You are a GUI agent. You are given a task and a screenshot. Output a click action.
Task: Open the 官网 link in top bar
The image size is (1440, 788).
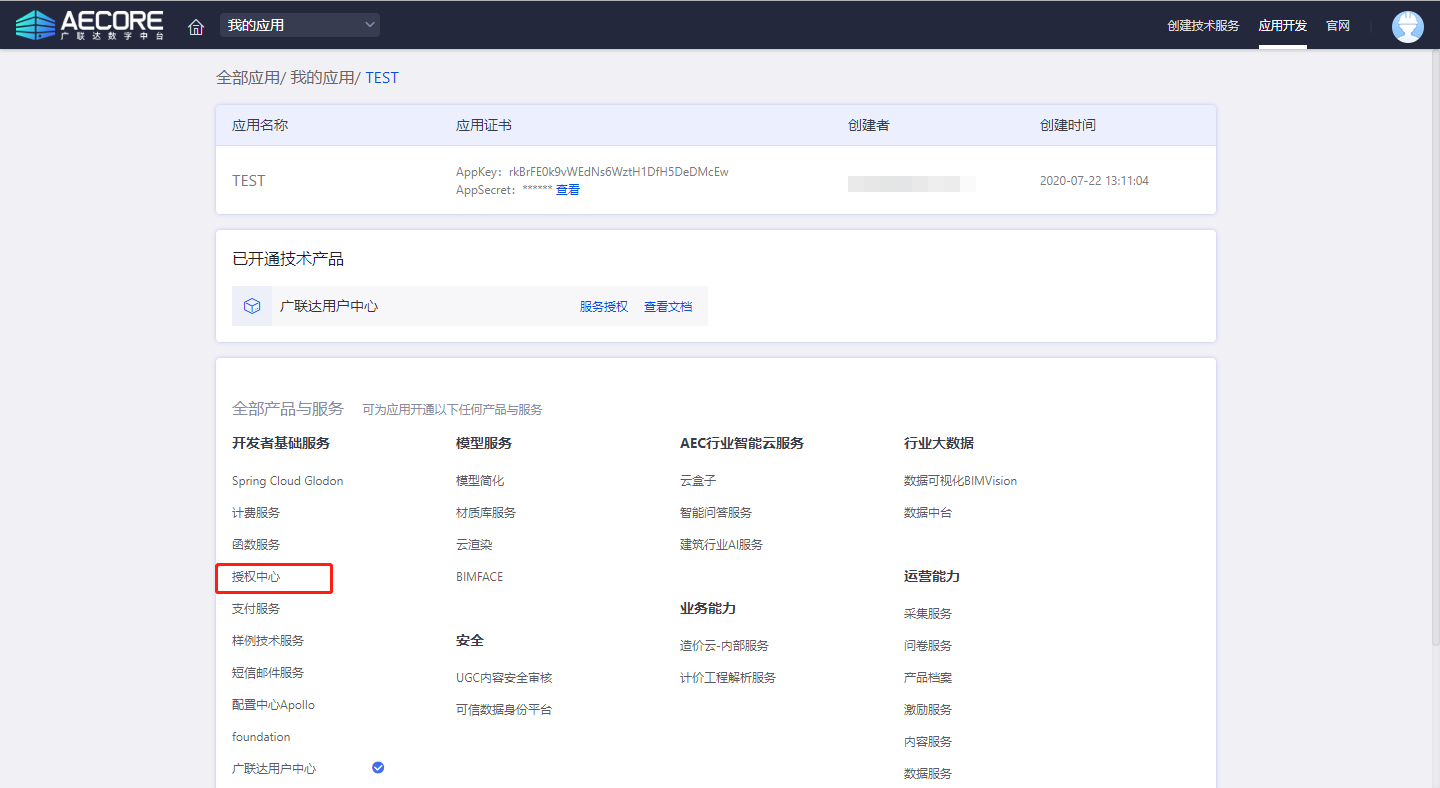click(x=1337, y=26)
